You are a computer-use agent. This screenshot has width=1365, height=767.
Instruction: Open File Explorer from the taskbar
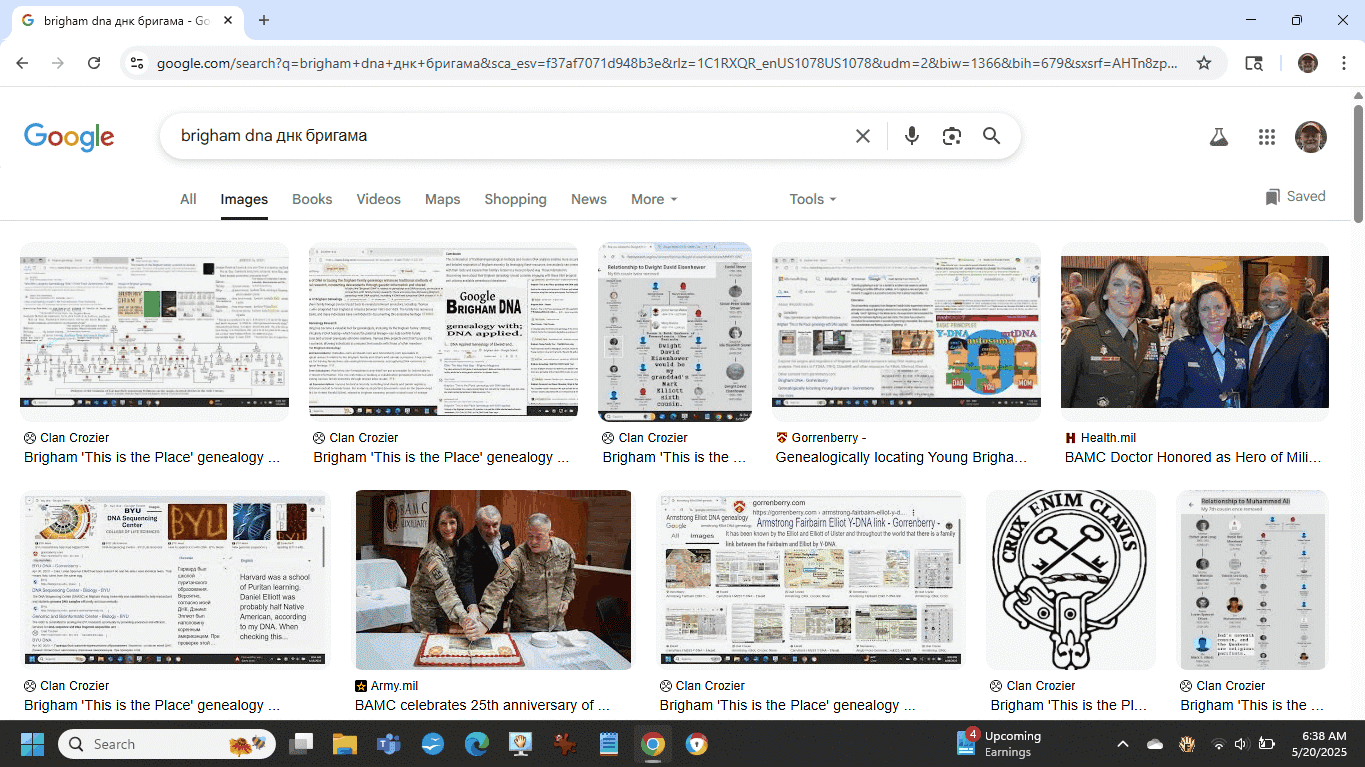pos(344,744)
